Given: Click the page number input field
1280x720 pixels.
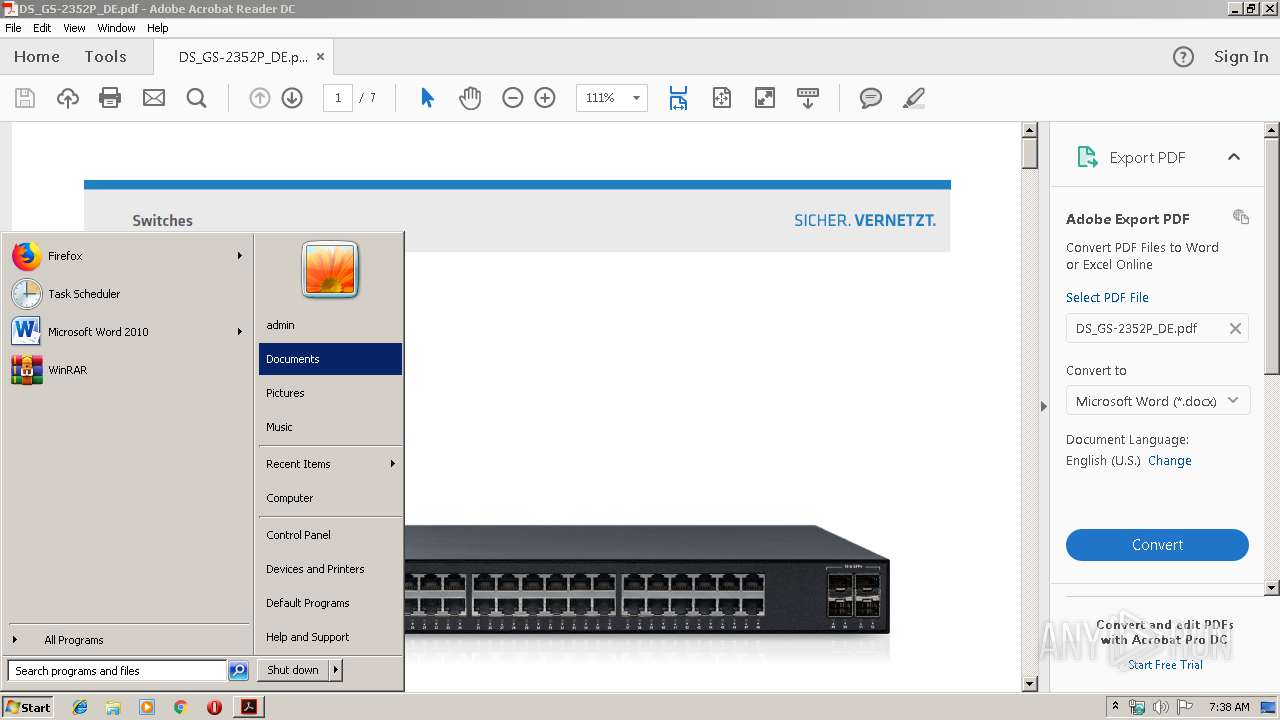Looking at the screenshot, I should (338, 98).
